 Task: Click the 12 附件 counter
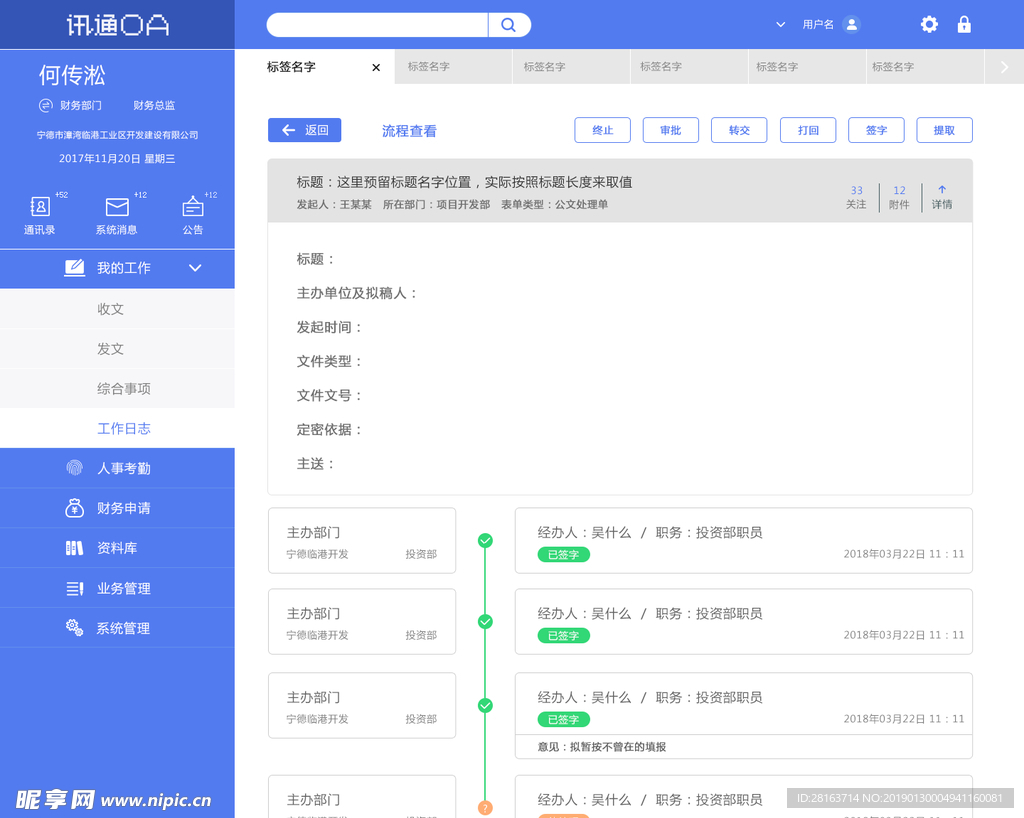pos(899,197)
